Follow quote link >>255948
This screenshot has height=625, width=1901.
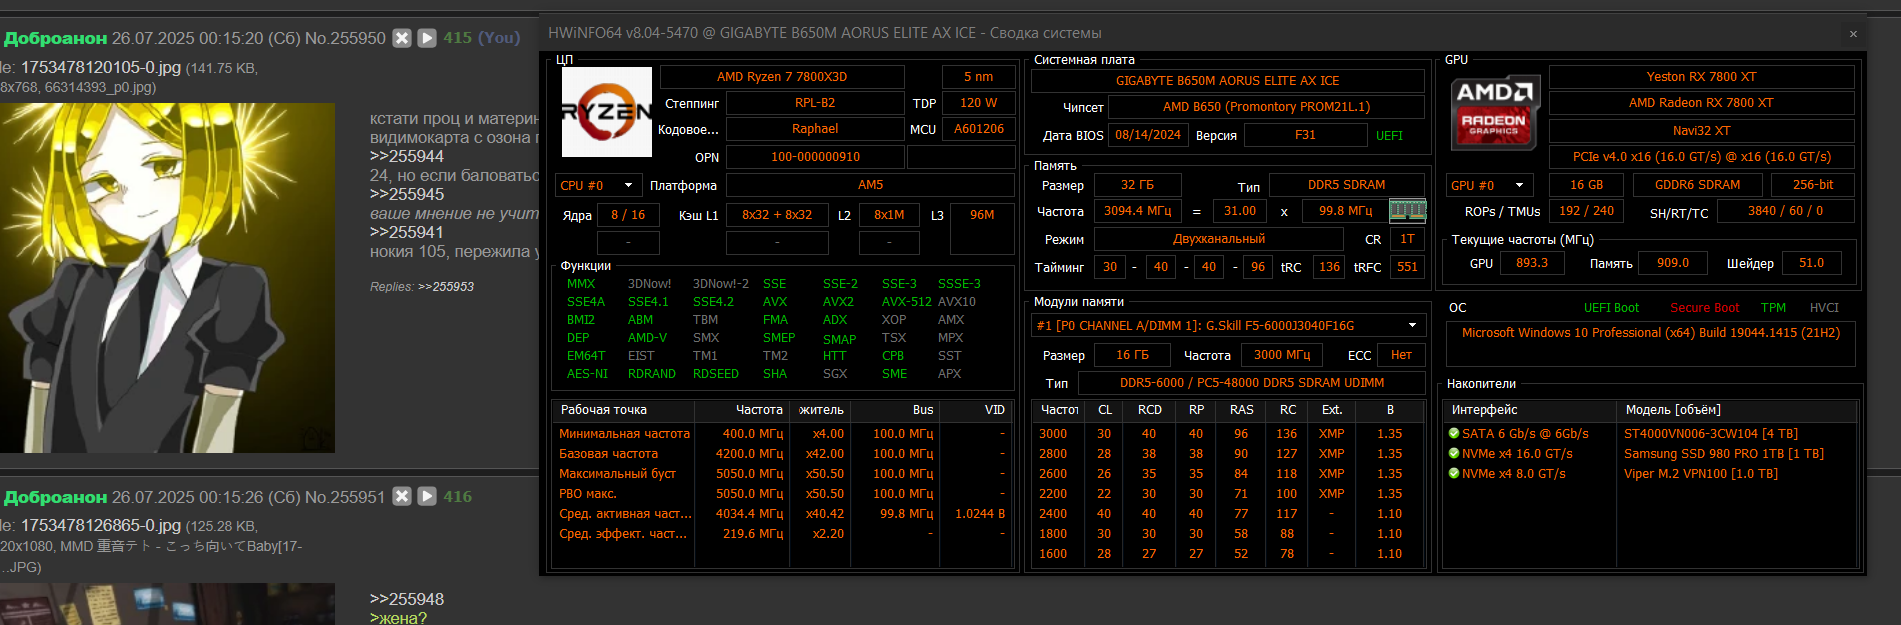click(407, 599)
